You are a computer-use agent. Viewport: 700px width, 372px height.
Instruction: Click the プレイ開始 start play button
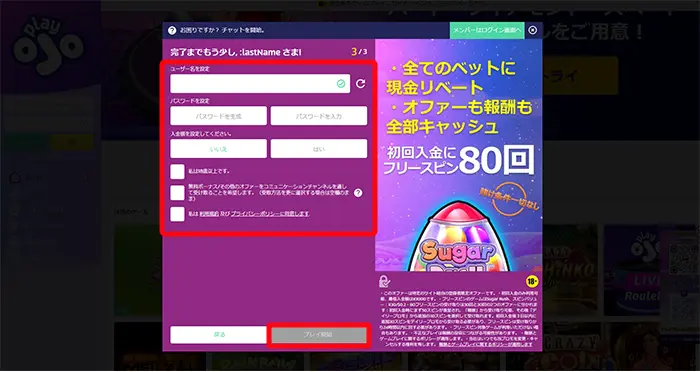coord(319,334)
